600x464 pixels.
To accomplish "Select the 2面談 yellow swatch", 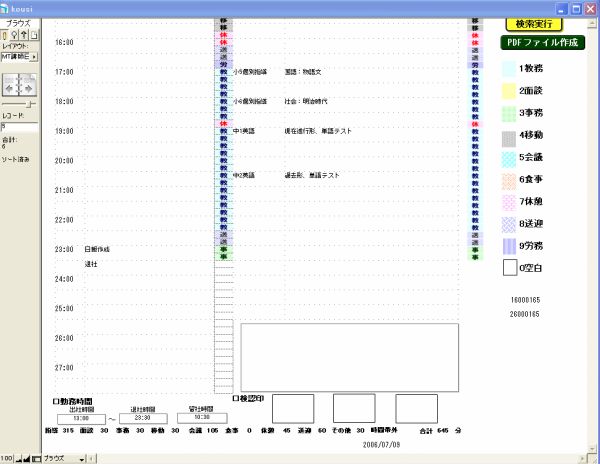I will [x=508, y=91].
